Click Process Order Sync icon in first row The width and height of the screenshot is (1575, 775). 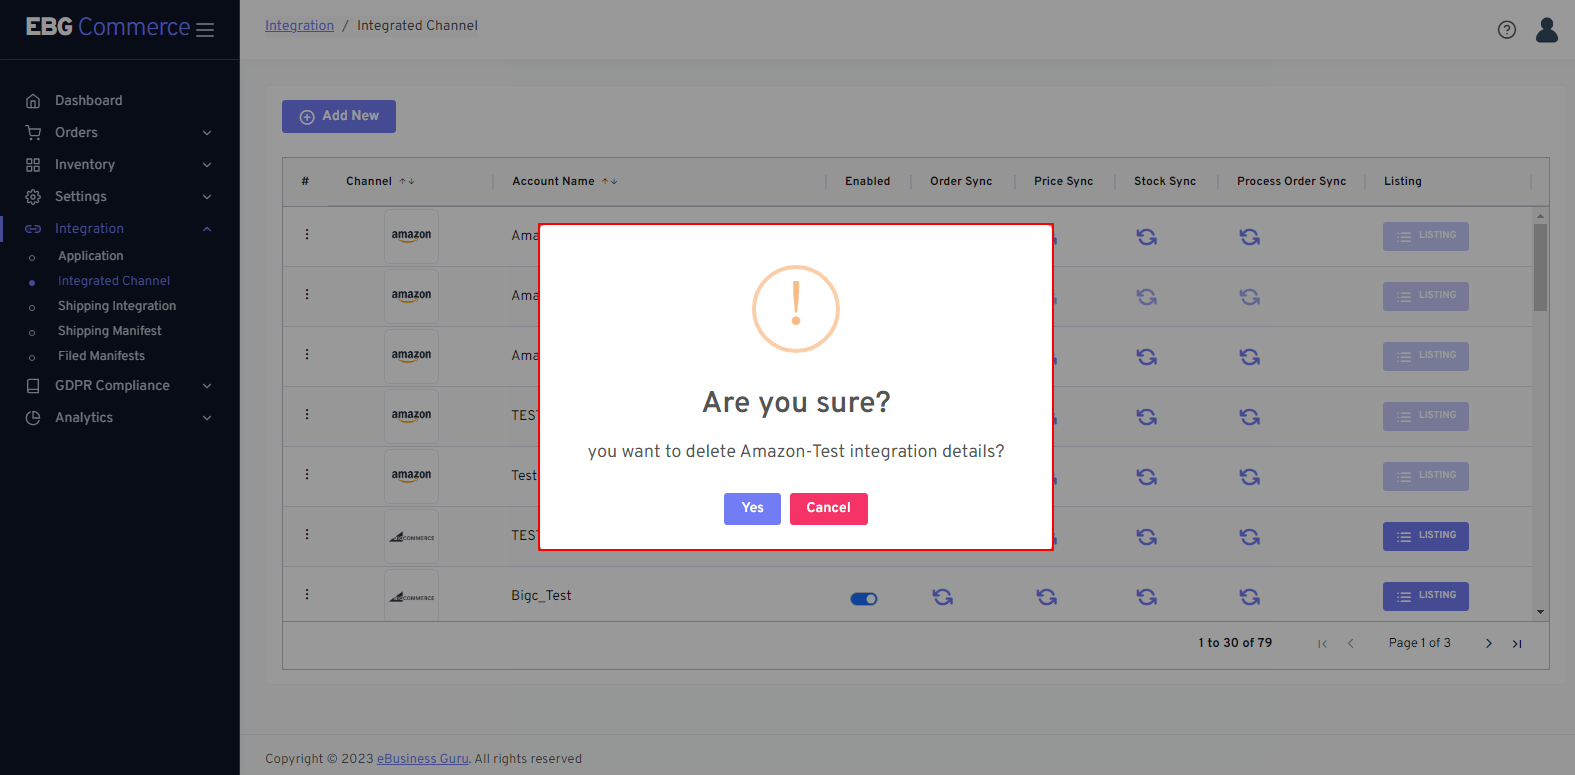coord(1249,237)
